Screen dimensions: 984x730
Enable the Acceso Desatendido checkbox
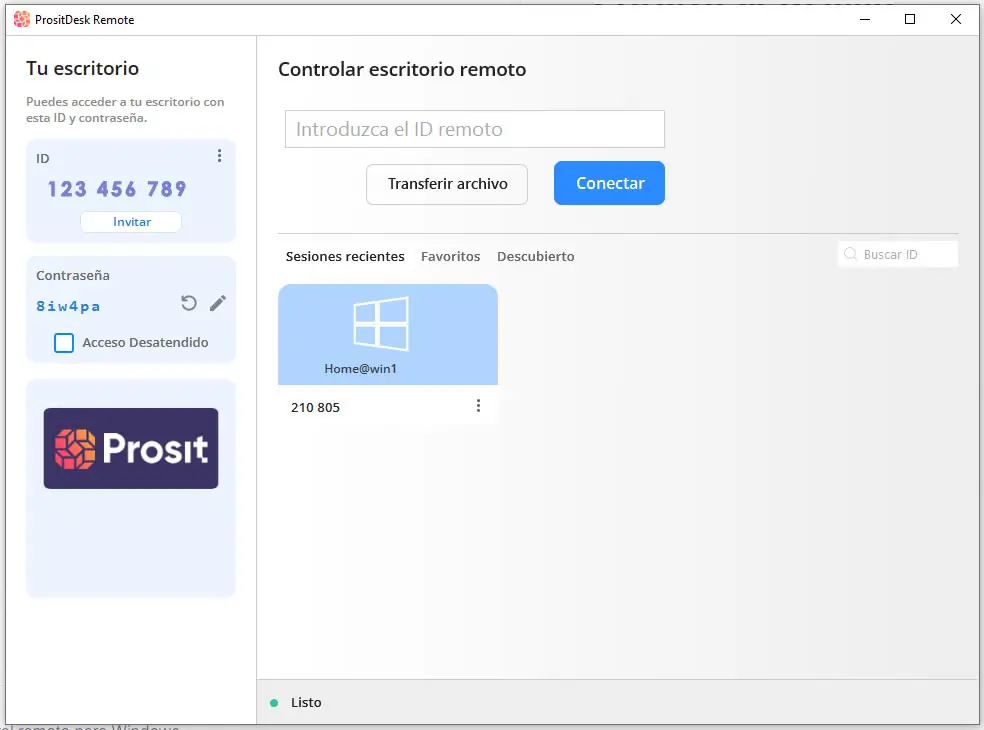tap(64, 343)
